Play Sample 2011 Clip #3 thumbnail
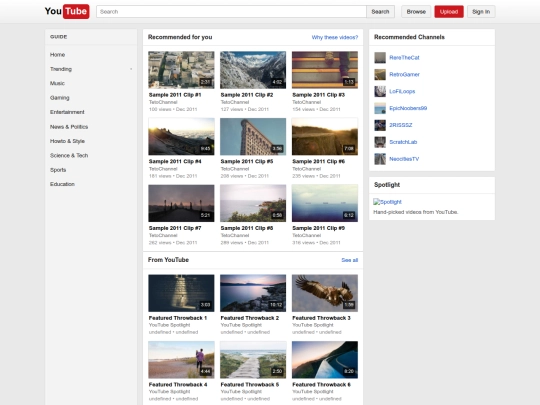Image resolution: width=540 pixels, height=405 pixels. coord(325,70)
